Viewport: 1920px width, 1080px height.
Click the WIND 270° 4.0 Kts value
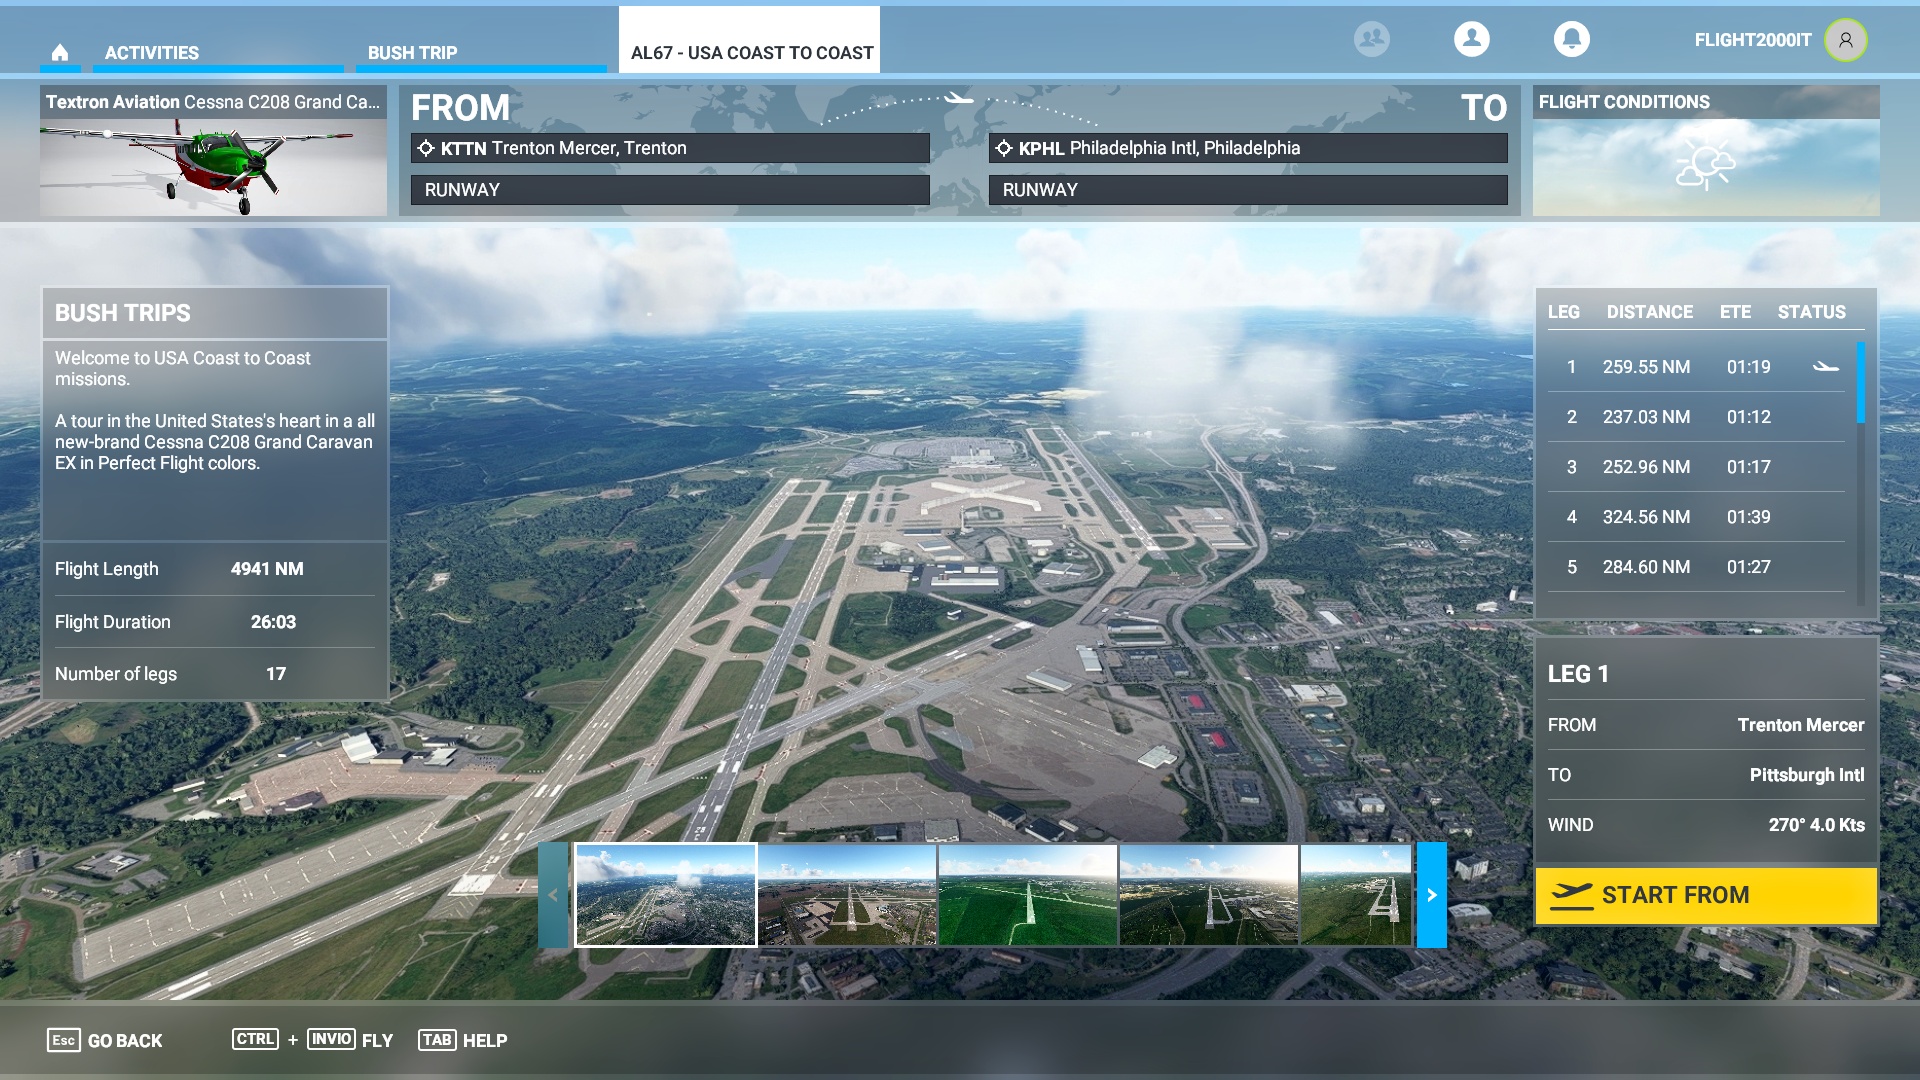(x=1816, y=825)
